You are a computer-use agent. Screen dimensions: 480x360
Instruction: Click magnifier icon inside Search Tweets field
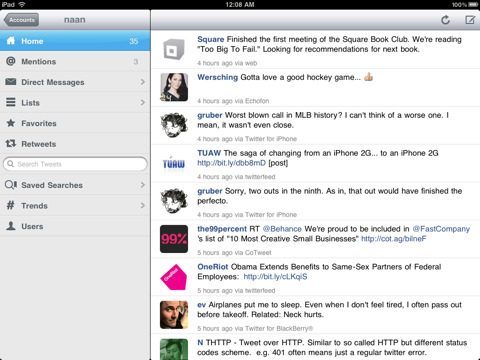click(x=11, y=164)
